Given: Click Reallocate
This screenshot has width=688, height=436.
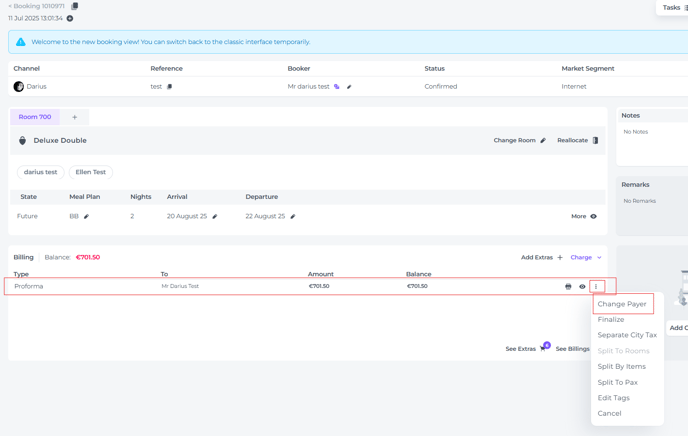Looking at the screenshot, I should [x=572, y=140].
